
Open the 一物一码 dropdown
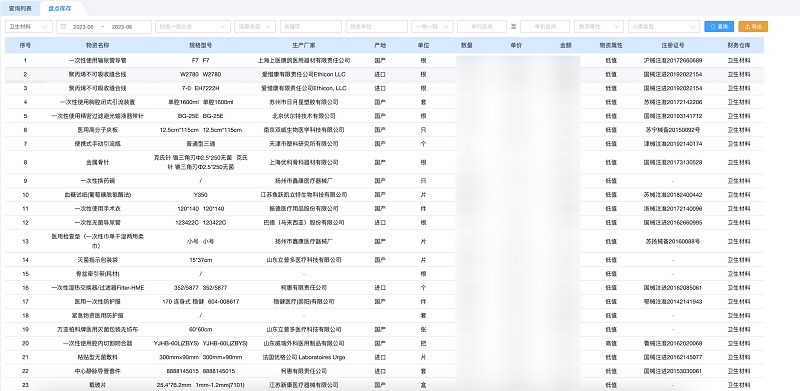(432, 27)
